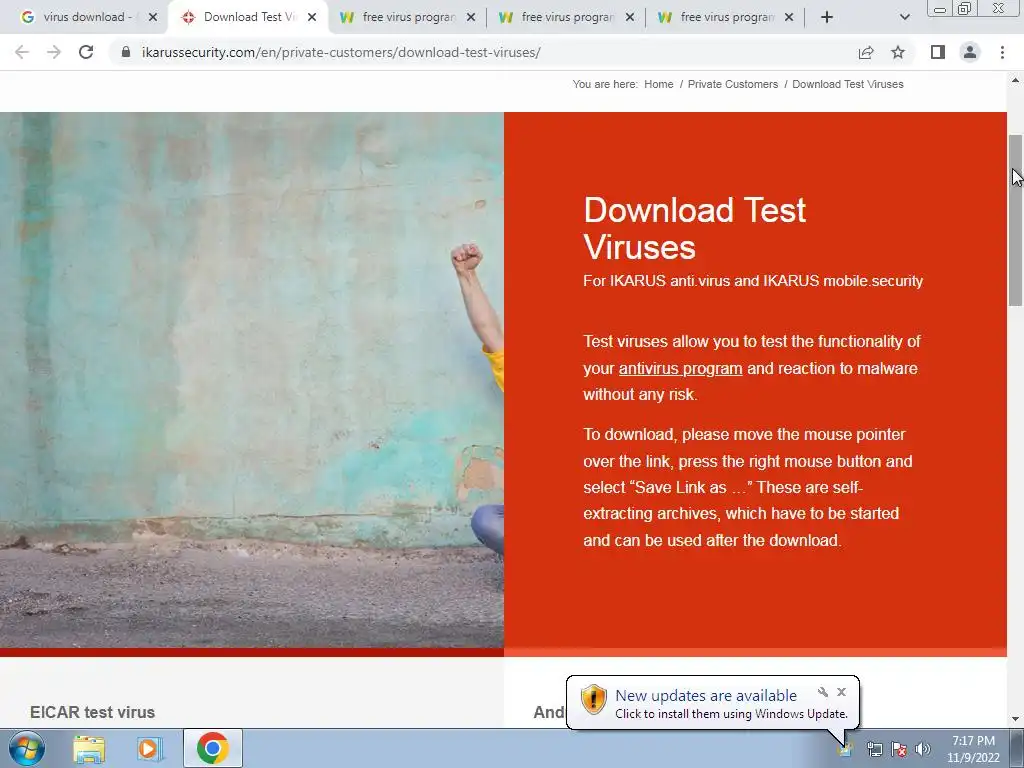Close the third 'free virus program' tab
This screenshot has width=1024, height=768.
pyautogui.click(x=789, y=17)
